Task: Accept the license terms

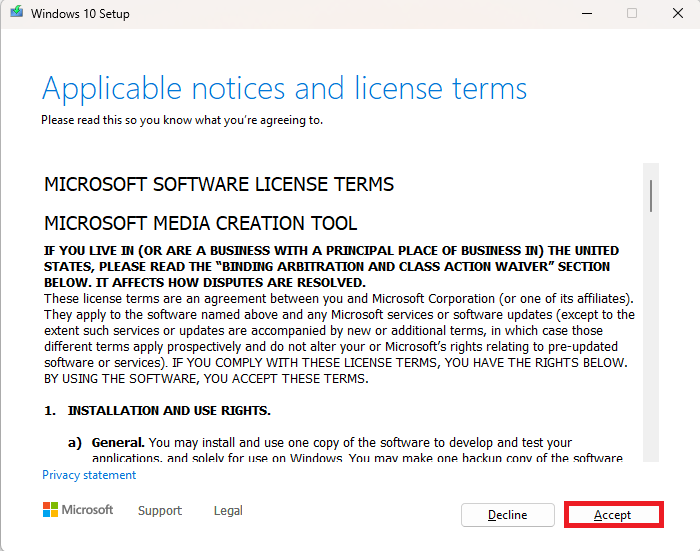Action: tap(614, 515)
